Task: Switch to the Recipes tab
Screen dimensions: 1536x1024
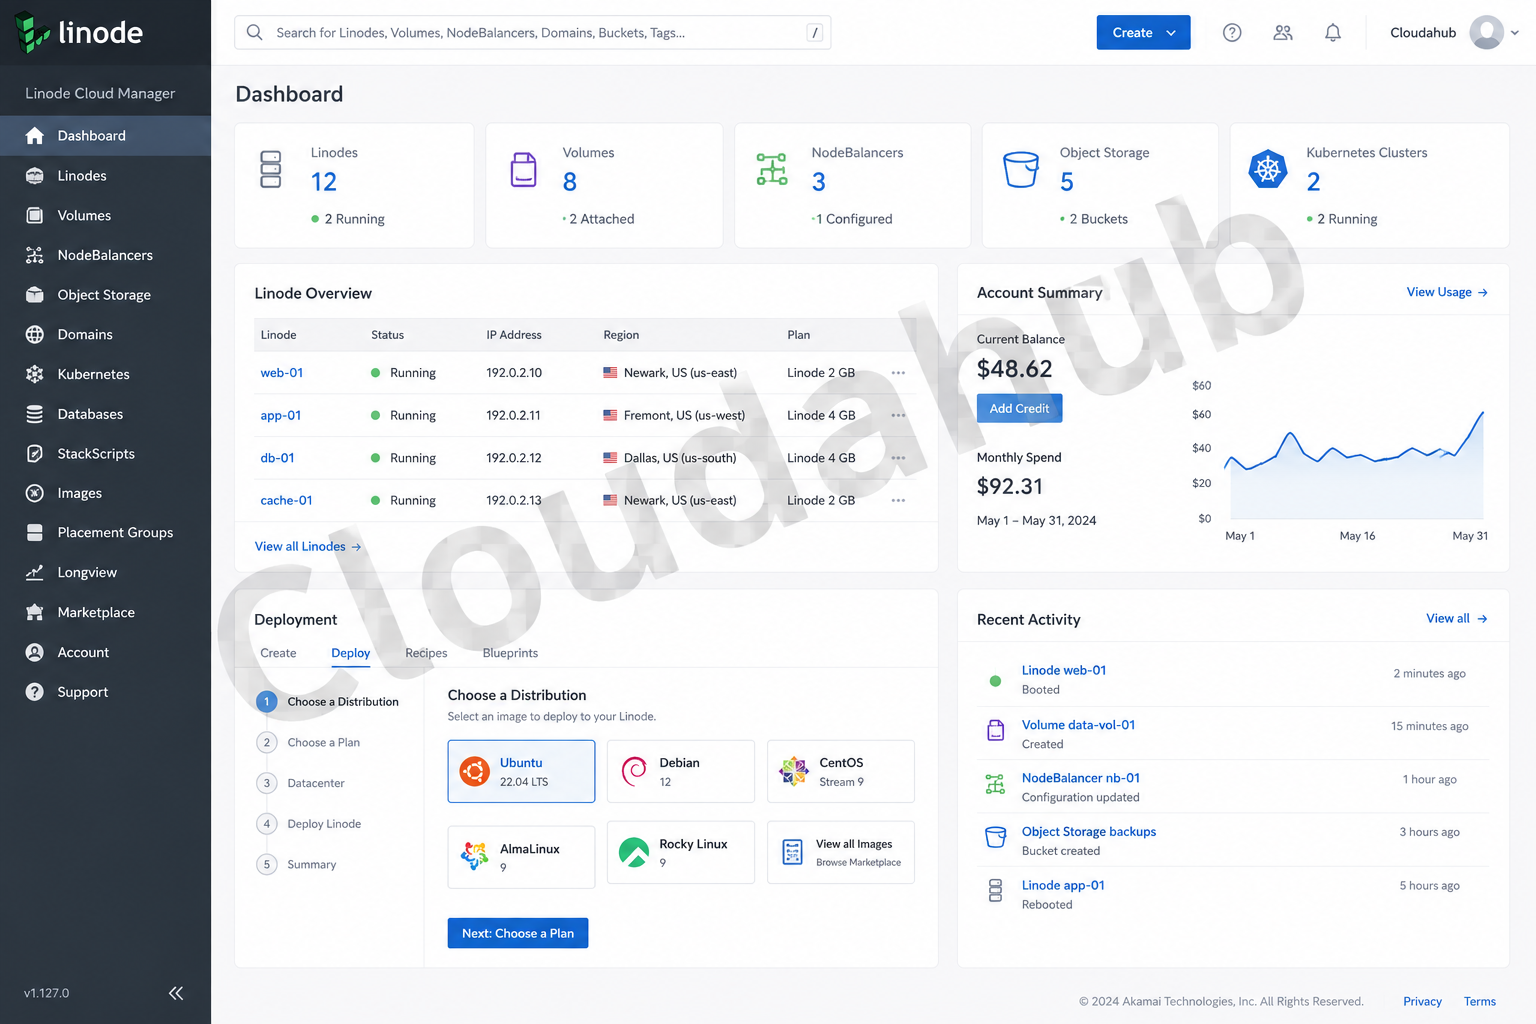Action: 426,653
